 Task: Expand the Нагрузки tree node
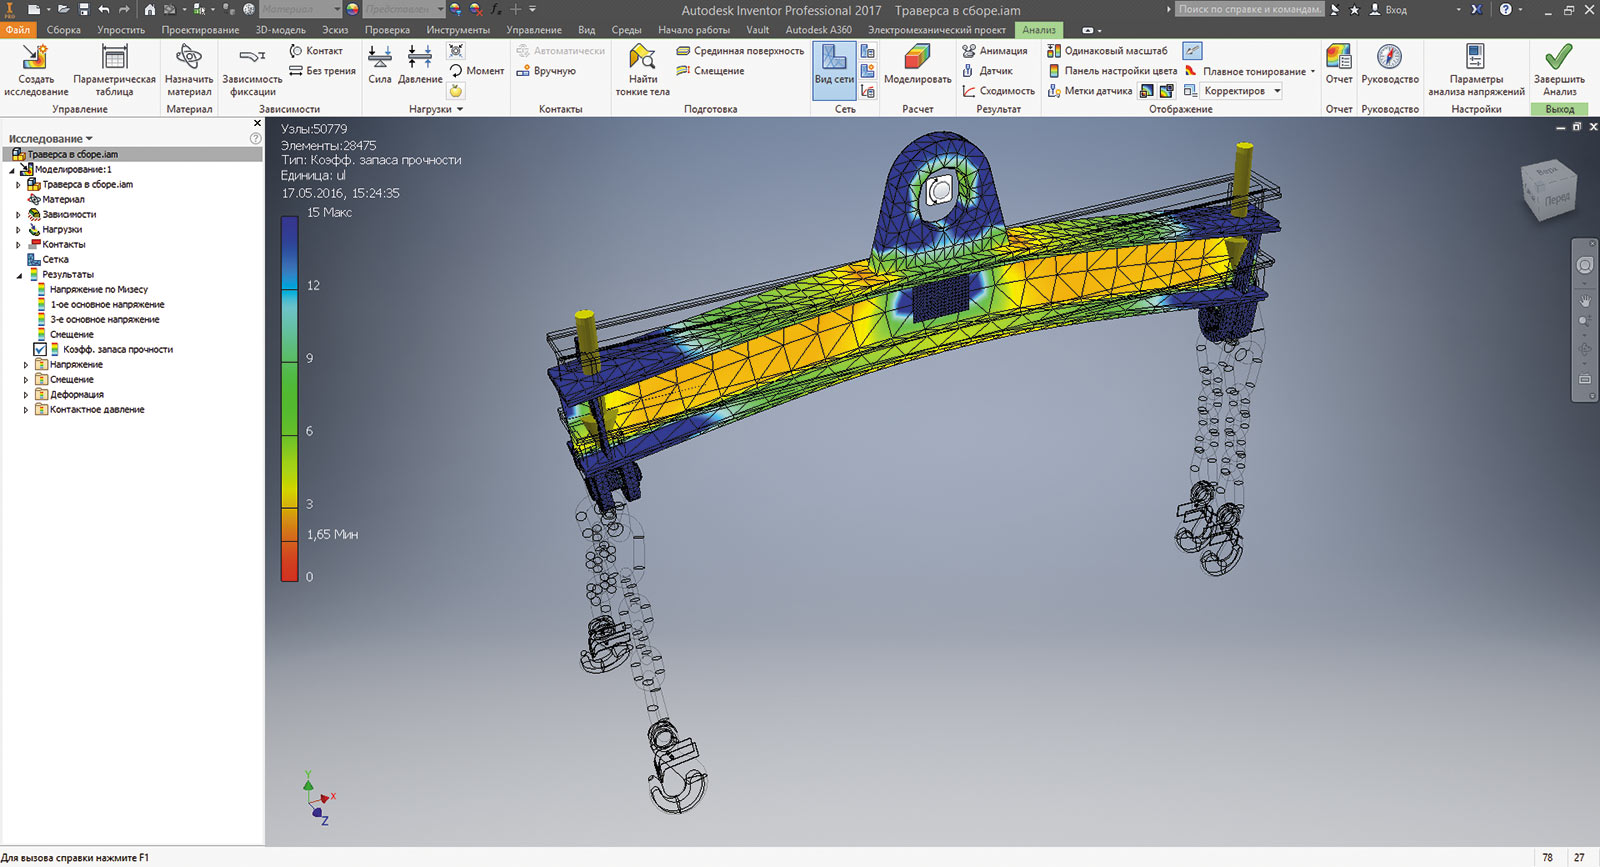[18, 230]
